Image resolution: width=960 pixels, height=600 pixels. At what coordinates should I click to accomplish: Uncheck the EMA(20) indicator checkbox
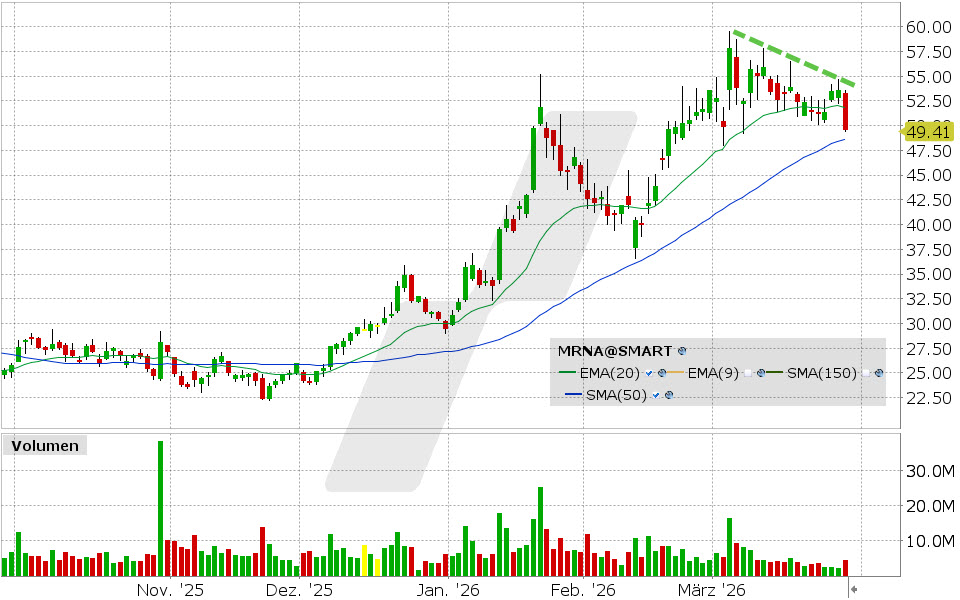[x=648, y=372]
